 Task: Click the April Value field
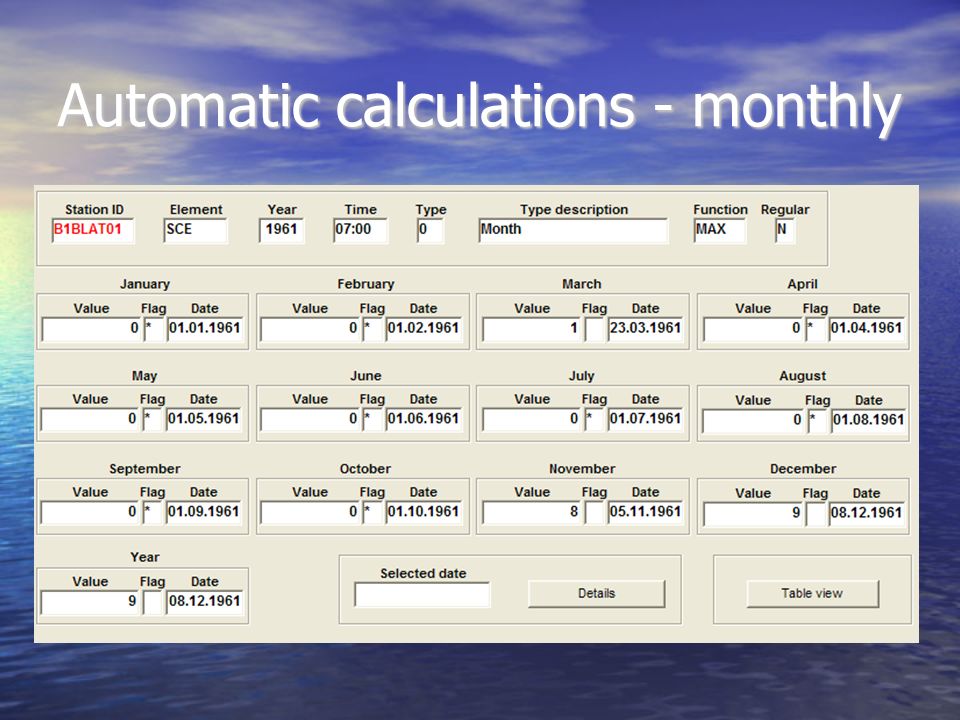(x=753, y=329)
